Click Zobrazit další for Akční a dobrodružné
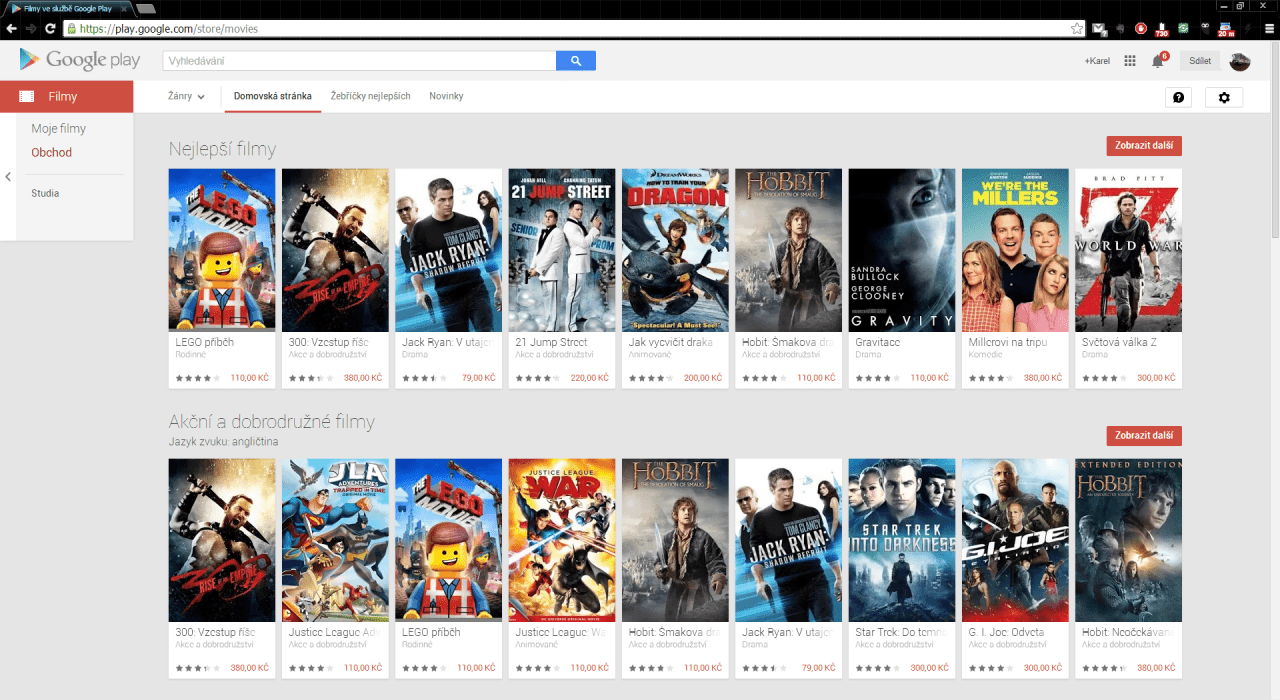Screen dimensions: 1280x700 pyautogui.click(x=1144, y=436)
